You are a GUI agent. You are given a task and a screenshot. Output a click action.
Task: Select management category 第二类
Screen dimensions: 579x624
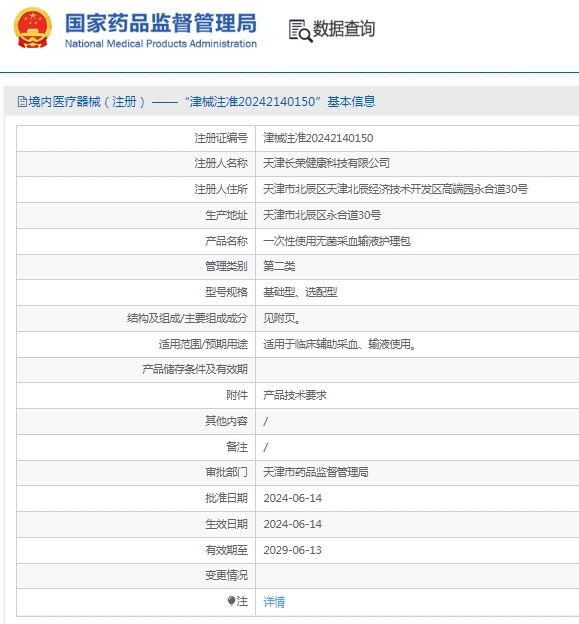[x=279, y=266]
